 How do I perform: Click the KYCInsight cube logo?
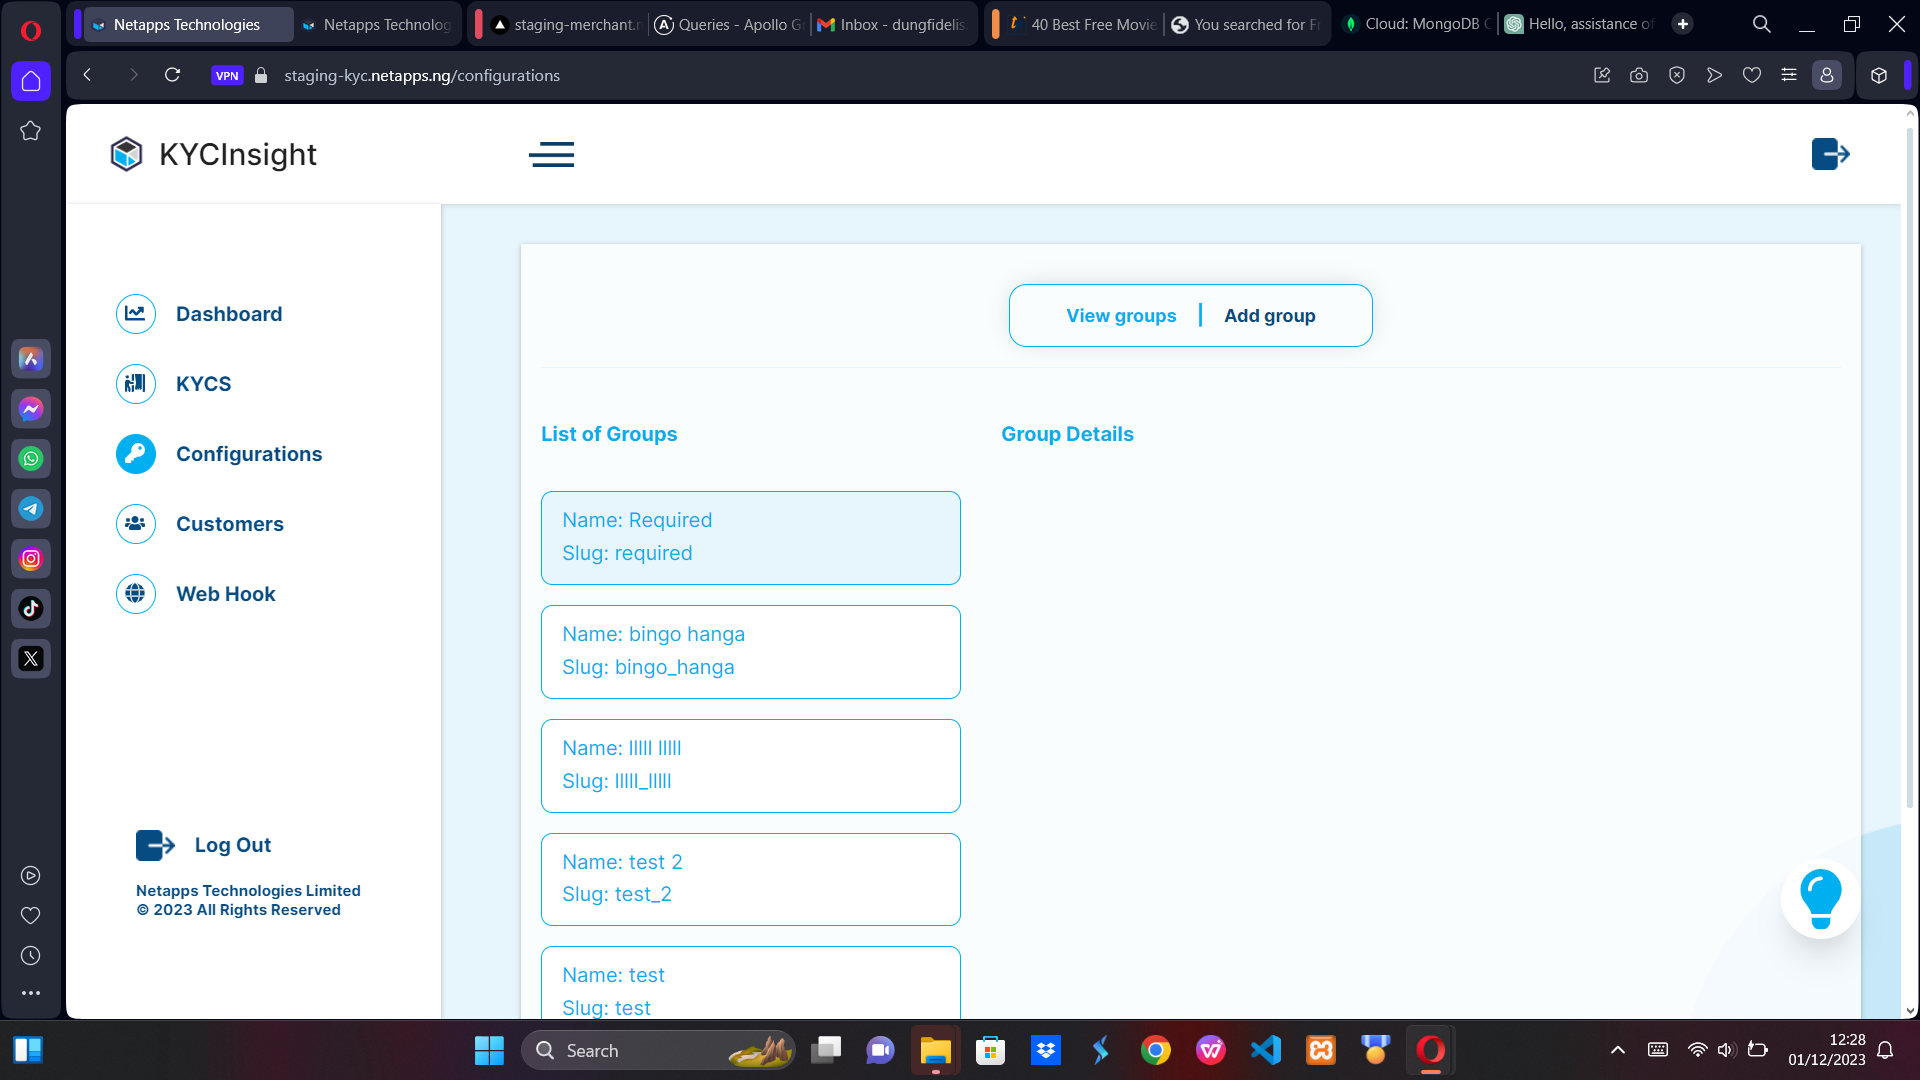[x=127, y=154]
